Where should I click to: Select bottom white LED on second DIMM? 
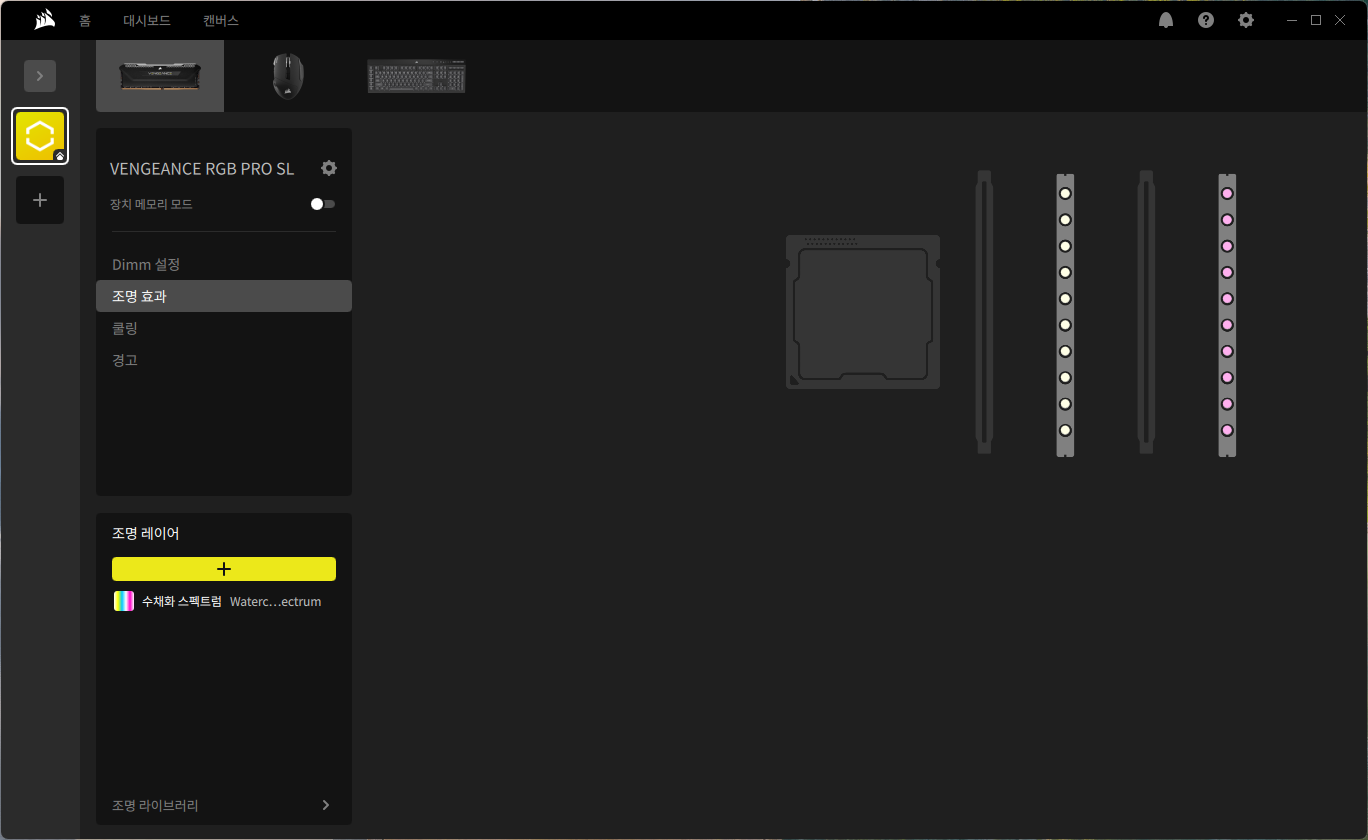click(1065, 430)
